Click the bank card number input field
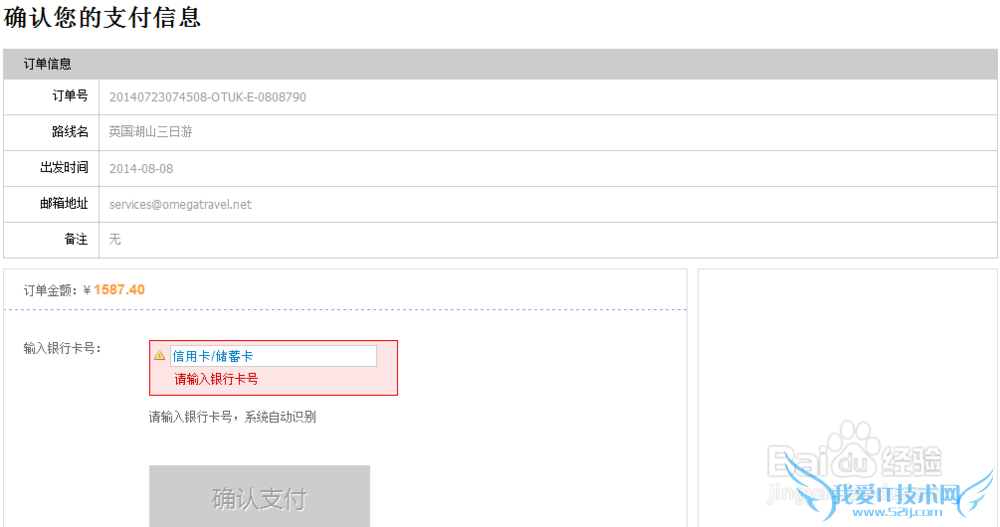 [273, 356]
